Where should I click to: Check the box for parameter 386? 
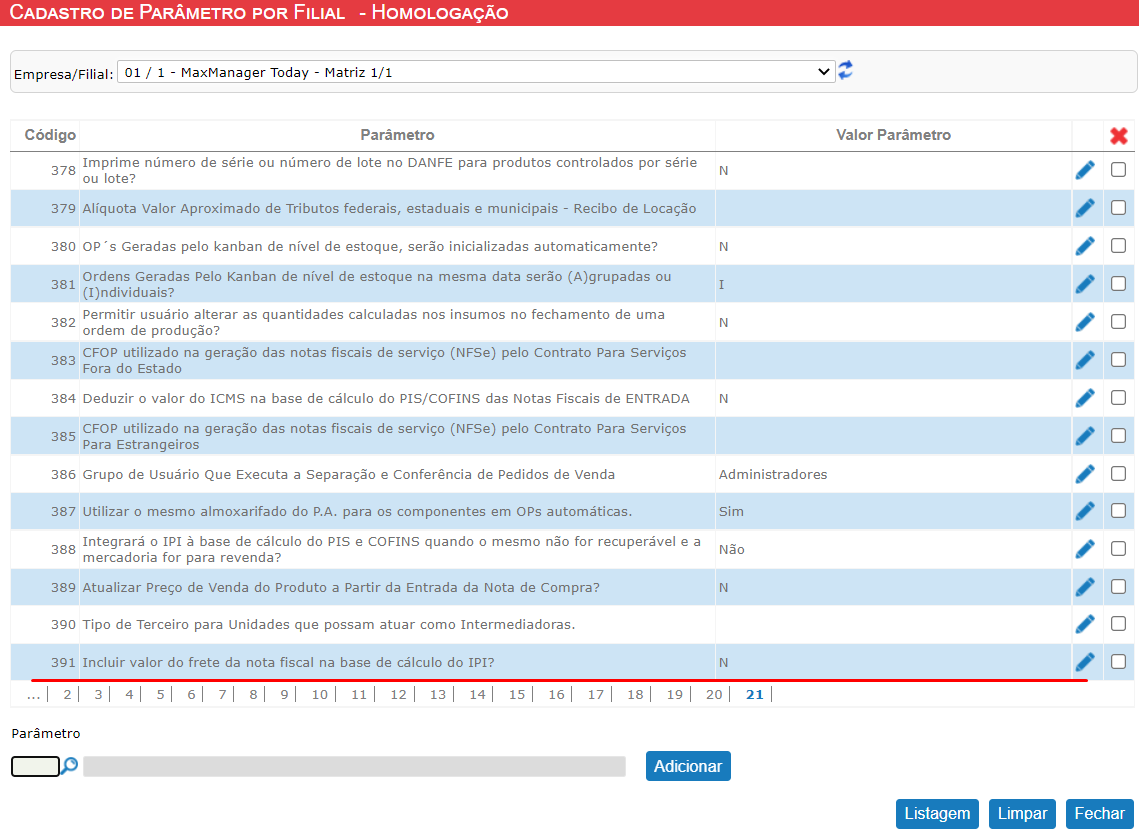pyautogui.click(x=1119, y=474)
